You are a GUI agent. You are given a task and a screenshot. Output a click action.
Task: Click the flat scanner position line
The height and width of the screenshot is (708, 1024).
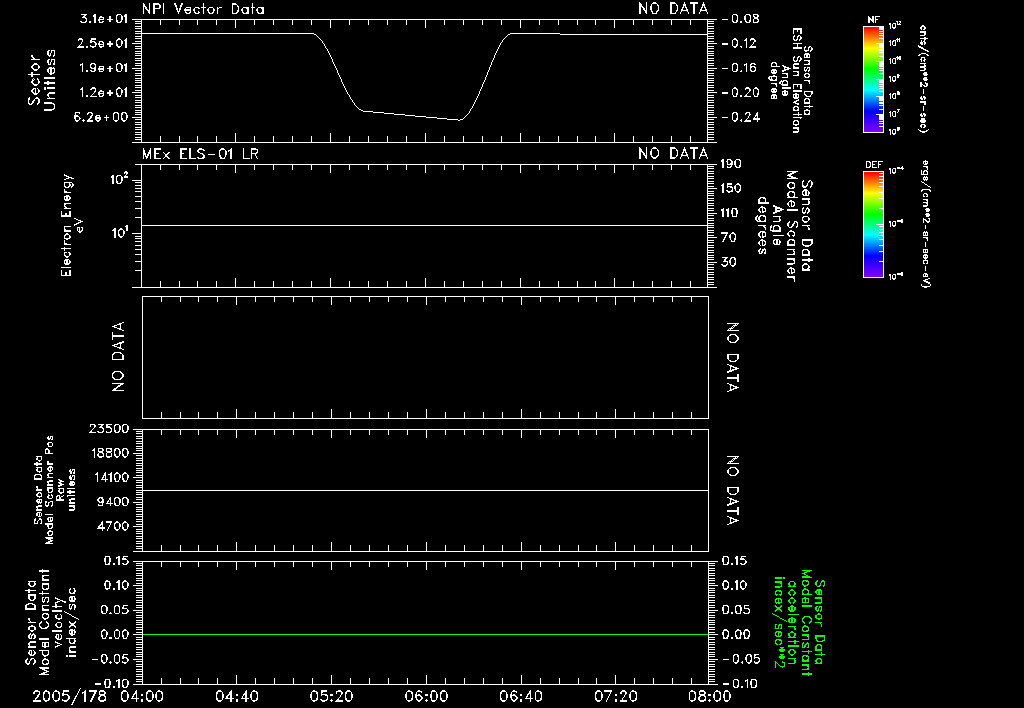click(425, 490)
